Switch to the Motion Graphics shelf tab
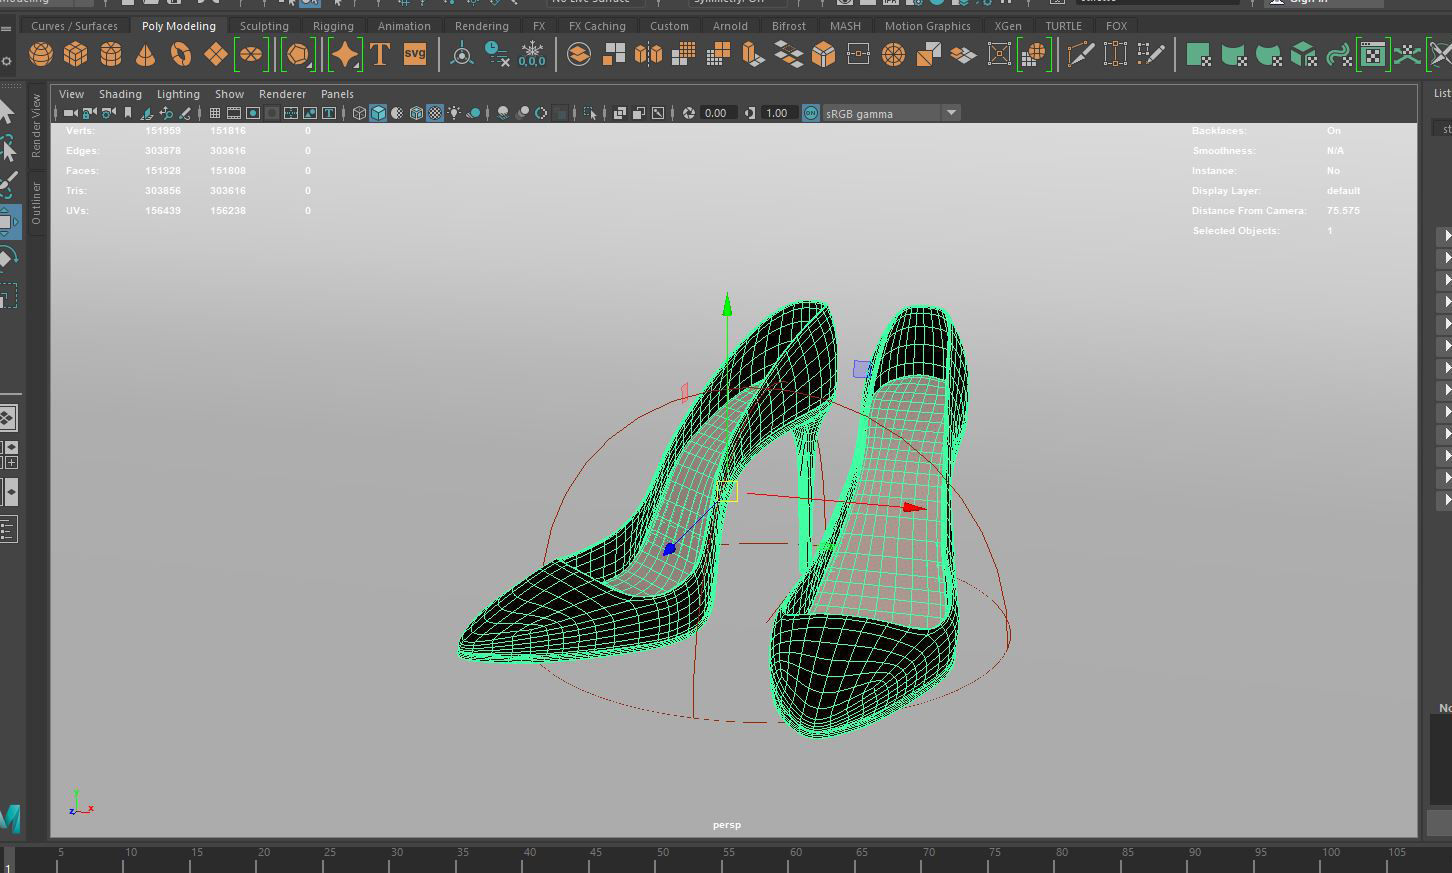This screenshot has height=873, width=1452. pos(927,26)
